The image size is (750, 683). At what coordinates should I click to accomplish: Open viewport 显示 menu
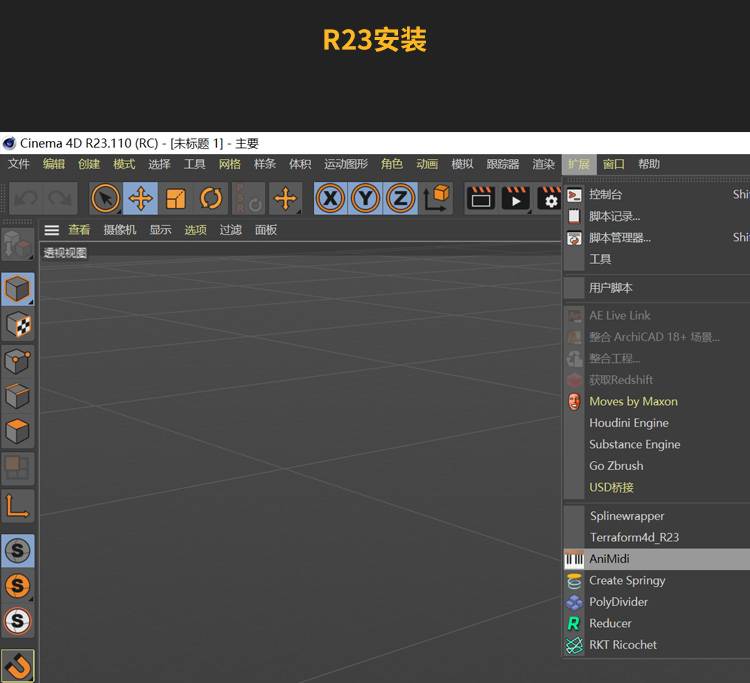click(x=160, y=230)
